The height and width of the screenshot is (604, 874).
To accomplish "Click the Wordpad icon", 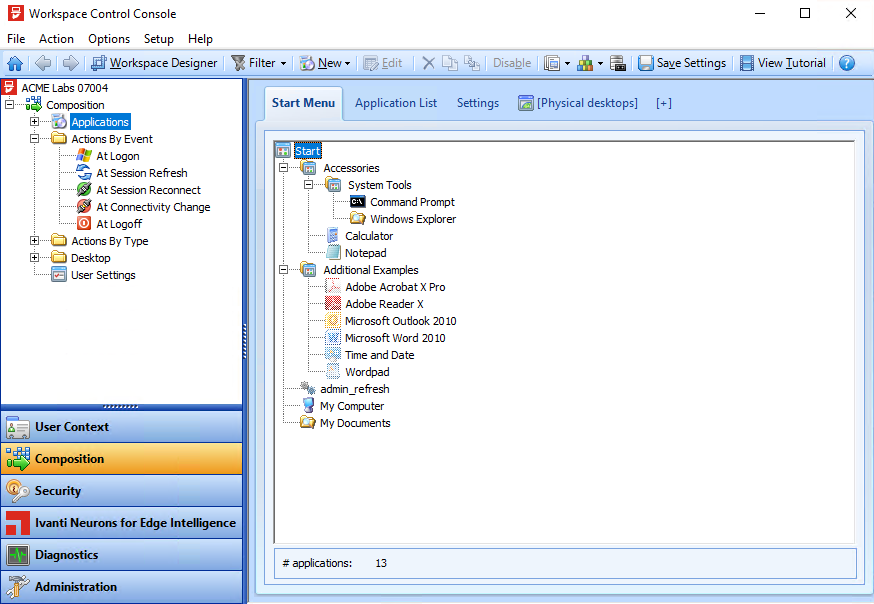I will [x=333, y=372].
